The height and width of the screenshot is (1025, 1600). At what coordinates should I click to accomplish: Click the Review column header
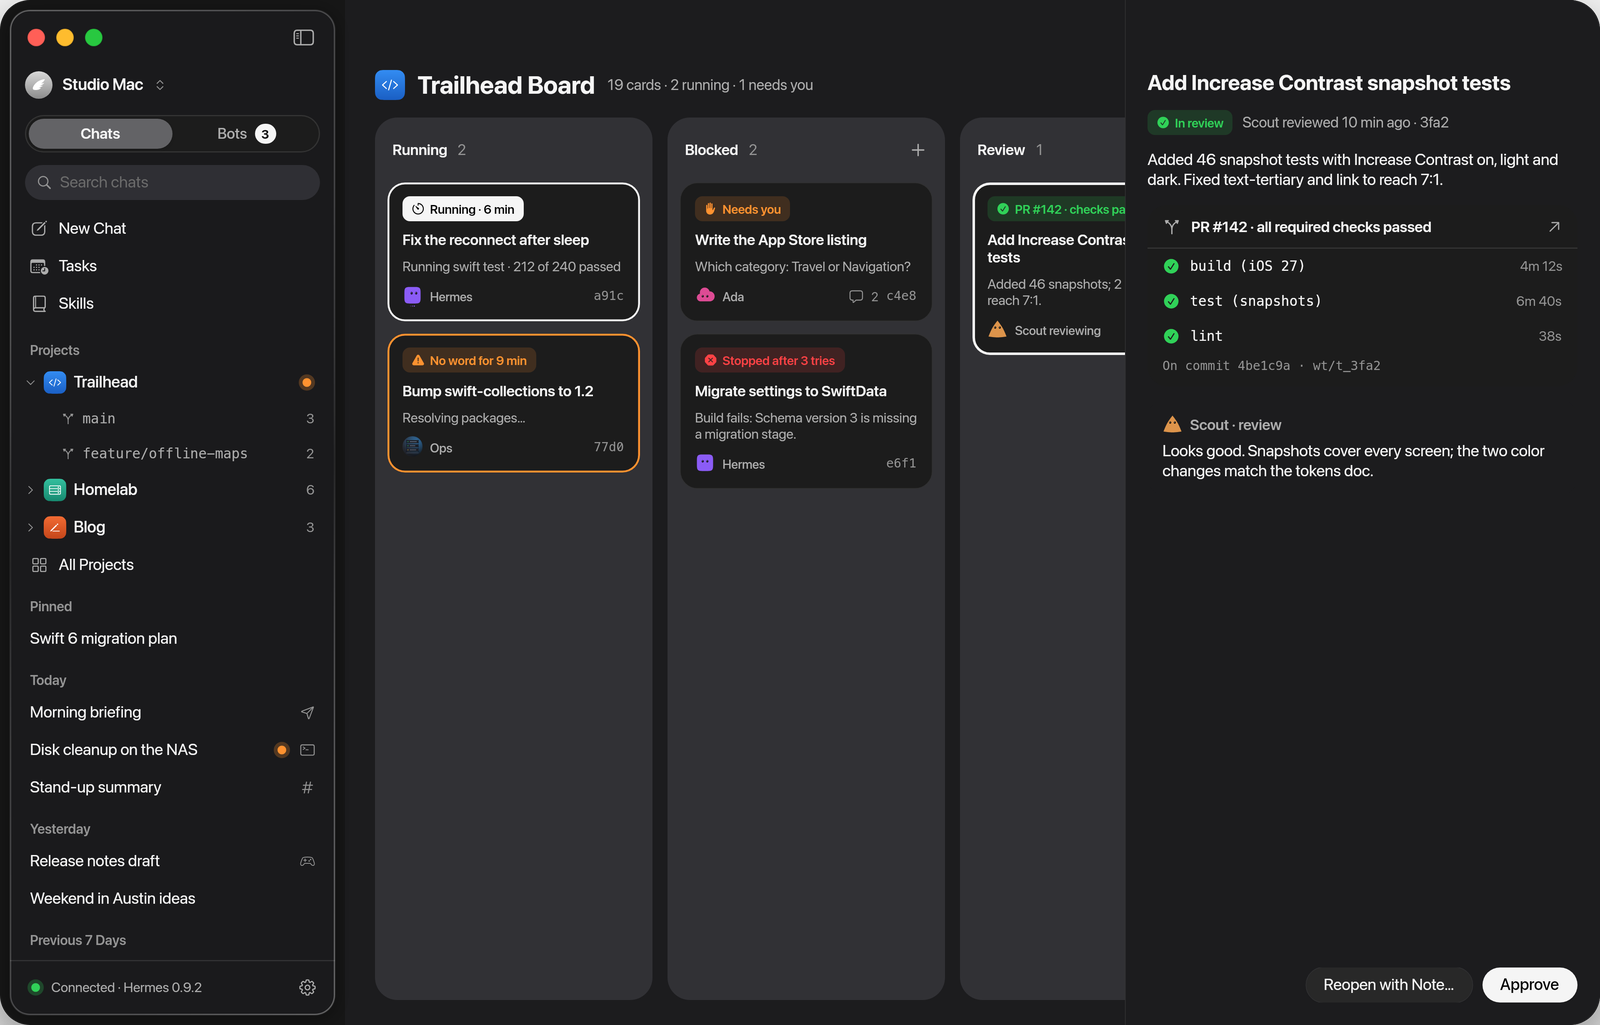coord(1001,150)
